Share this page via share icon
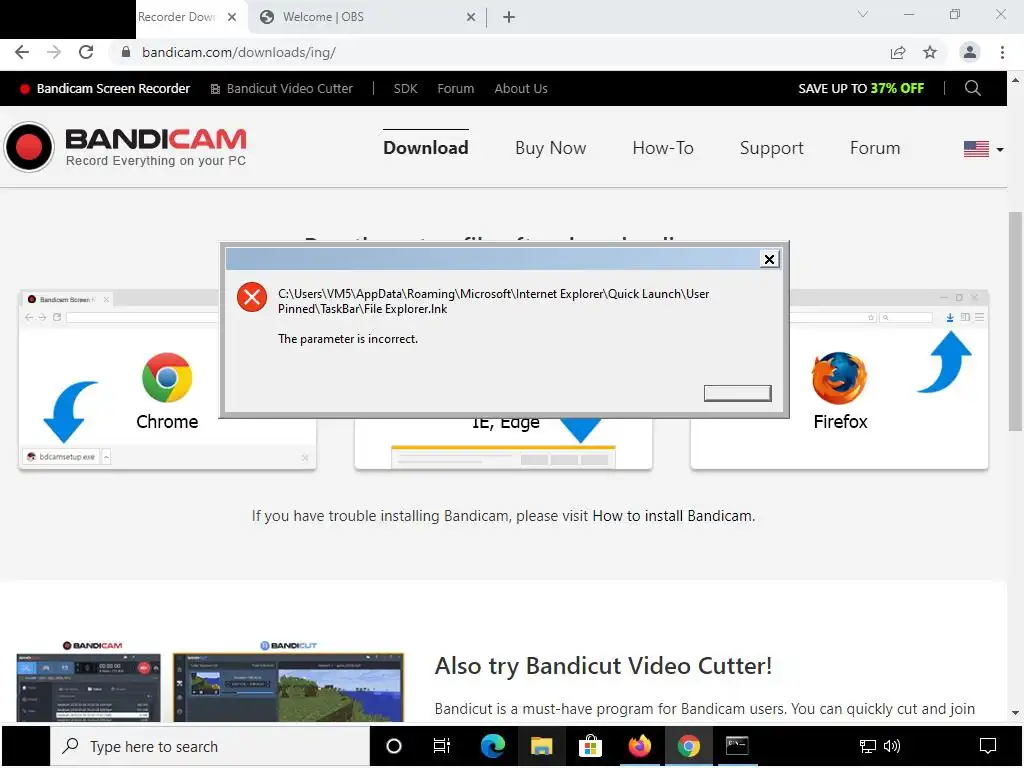 coord(898,52)
